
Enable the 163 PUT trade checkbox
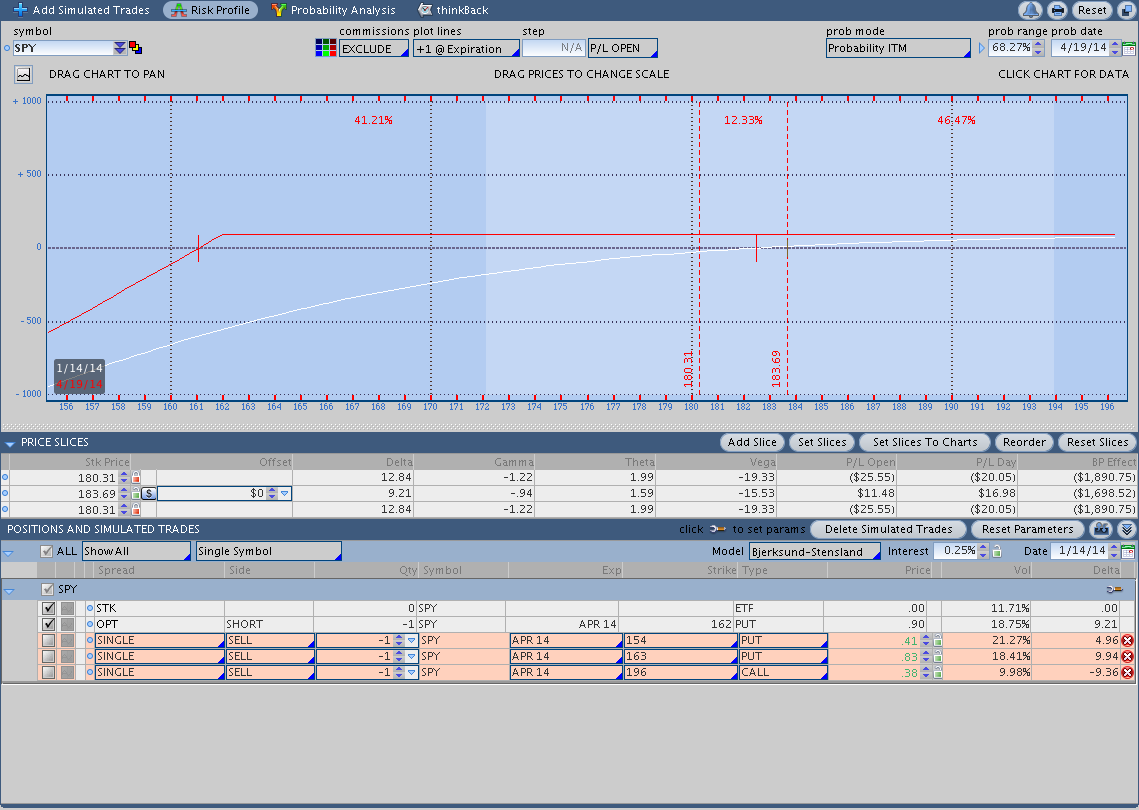coord(49,656)
